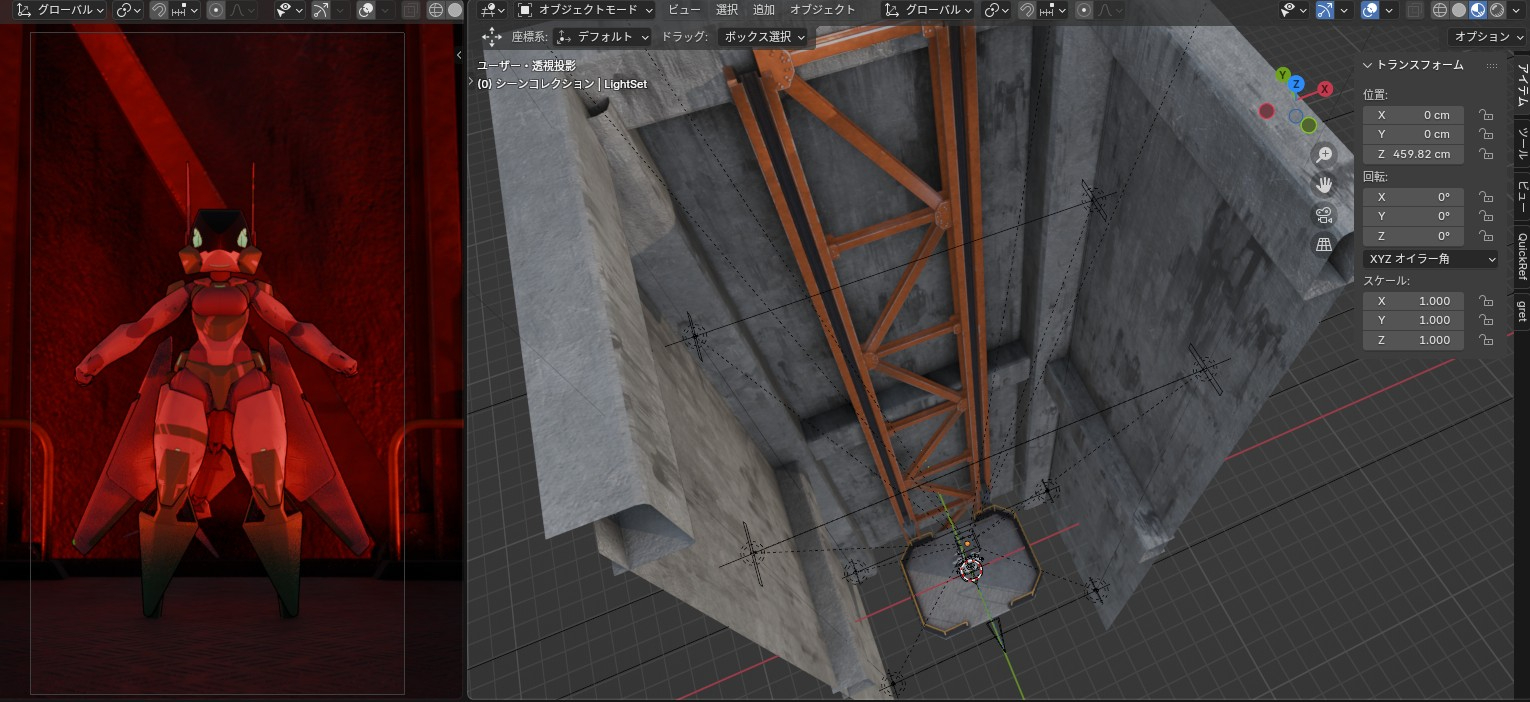
Task: Click the red X axis on navigation gizmo
Action: pyautogui.click(x=1325, y=89)
